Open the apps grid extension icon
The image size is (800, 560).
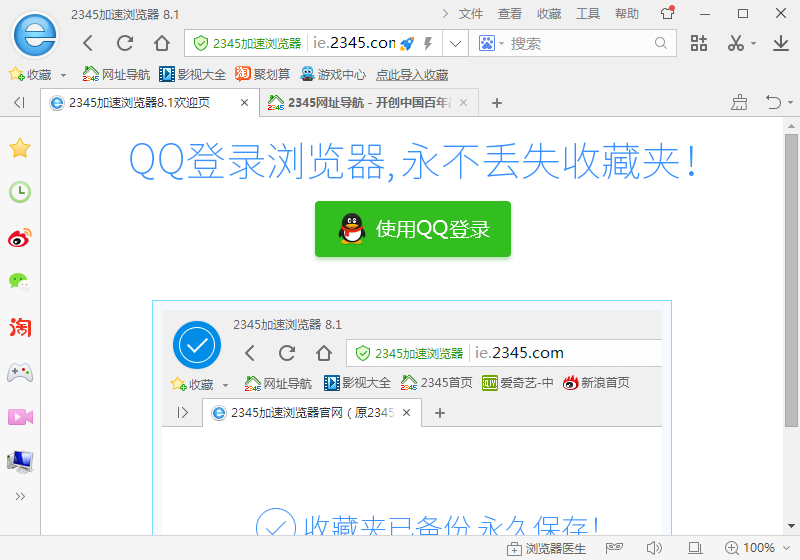coord(698,43)
